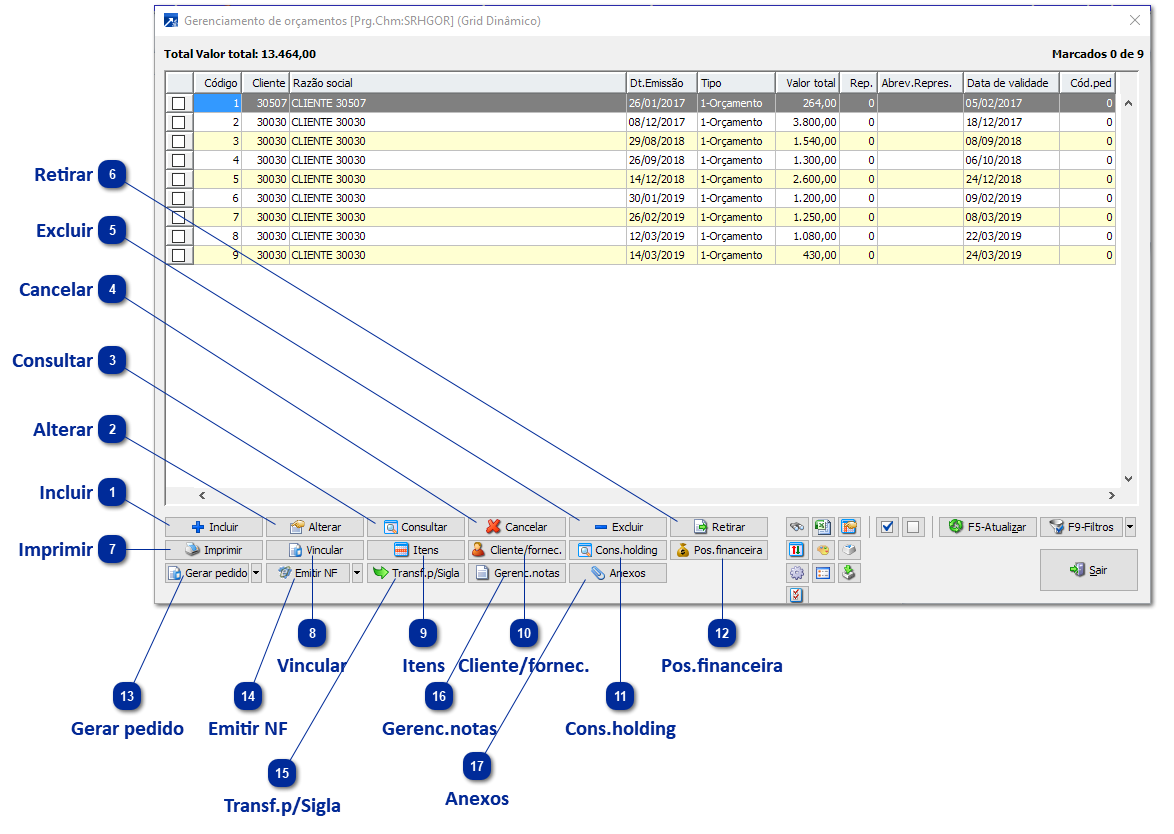Click the gear settings icon
Viewport: 1174px width, 834px height.
coord(797,574)
